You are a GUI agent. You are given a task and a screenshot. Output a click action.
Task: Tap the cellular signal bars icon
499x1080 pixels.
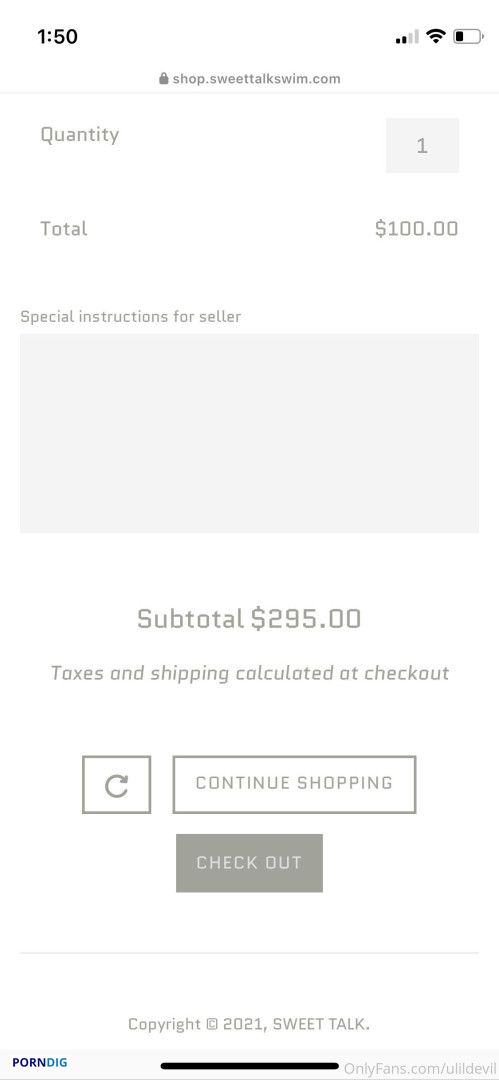pos(407,37)
